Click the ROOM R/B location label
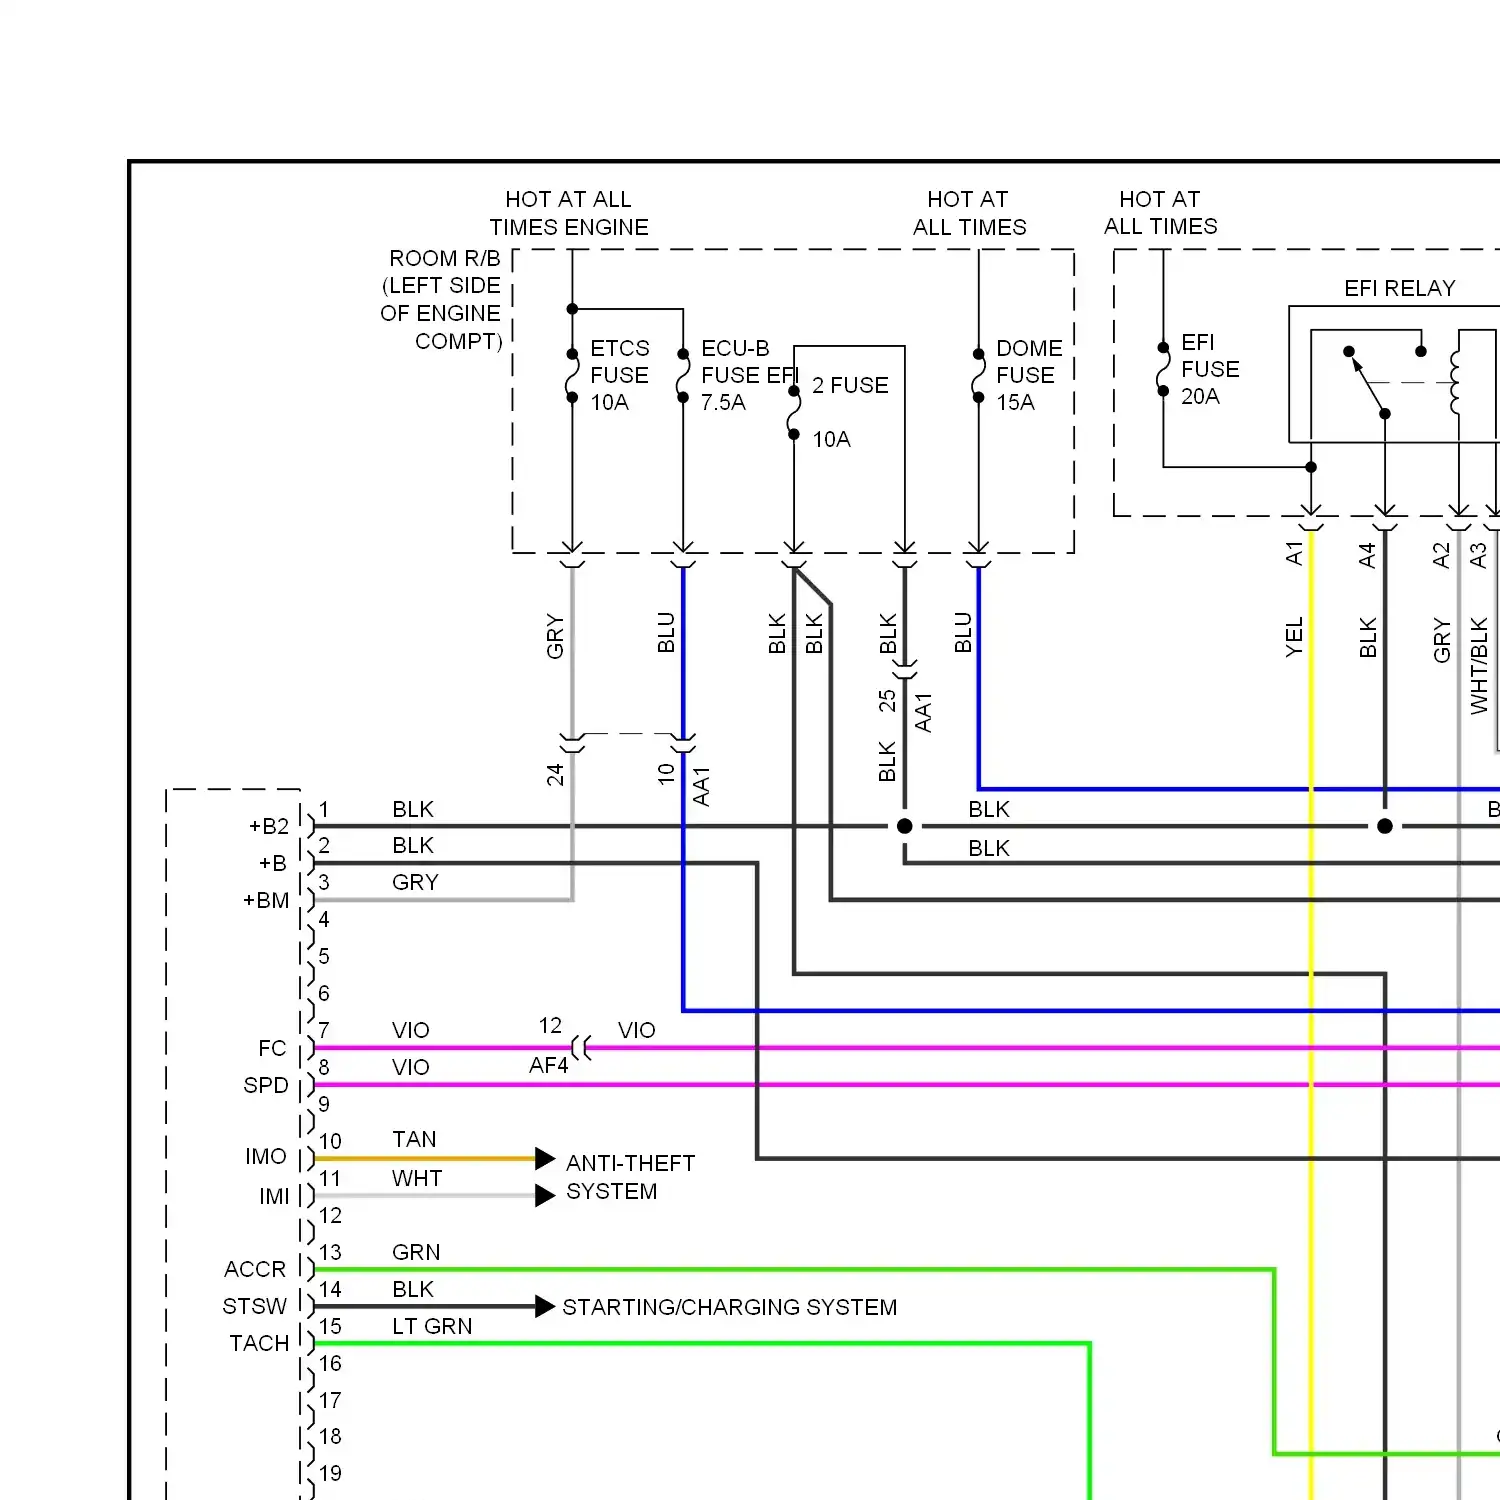 441,299
